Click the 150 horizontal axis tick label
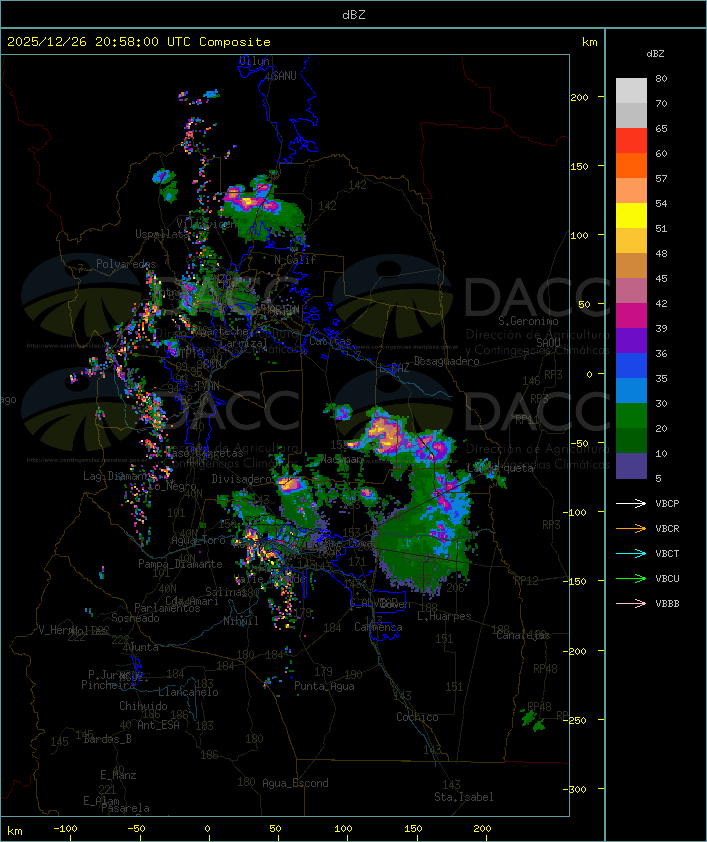 tap(413, 829)
